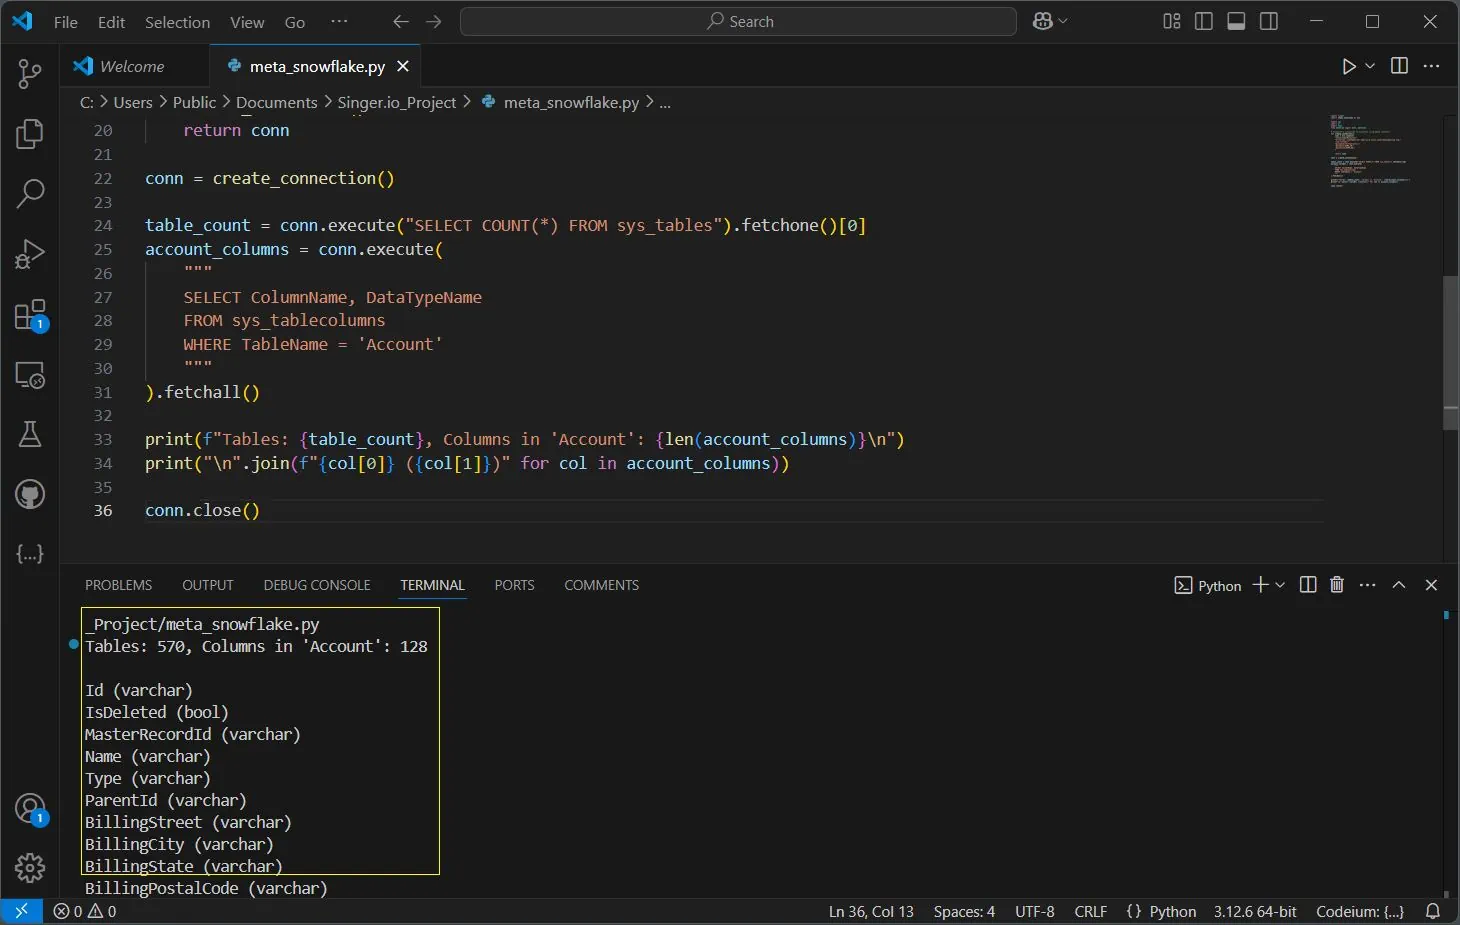This screenshot has height=925, width=1460.
Task: Click the Run Python File button
Action: coord(1349,66)
